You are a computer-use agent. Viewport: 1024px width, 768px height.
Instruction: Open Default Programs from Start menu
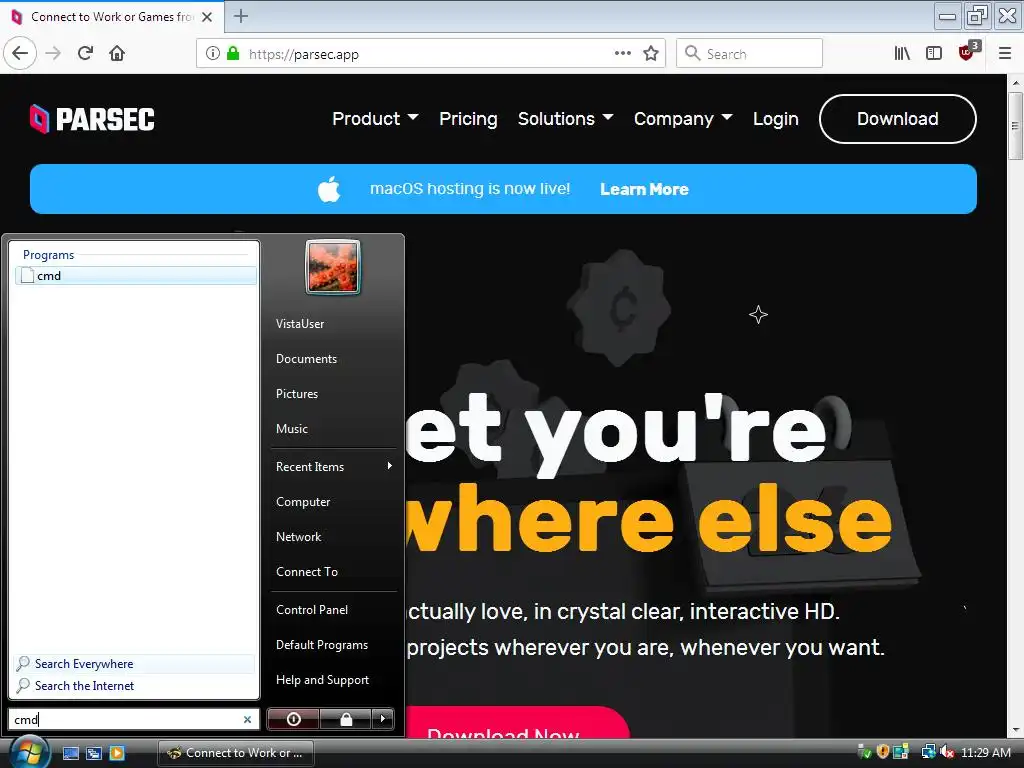click(321, 645)
